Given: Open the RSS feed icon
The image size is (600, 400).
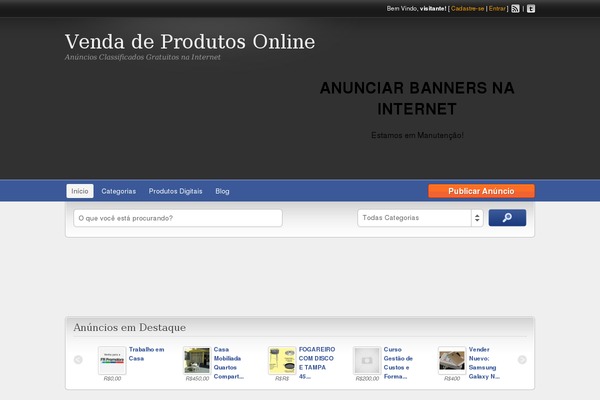Looking at the screenshot, I should [x=515, y=8].
